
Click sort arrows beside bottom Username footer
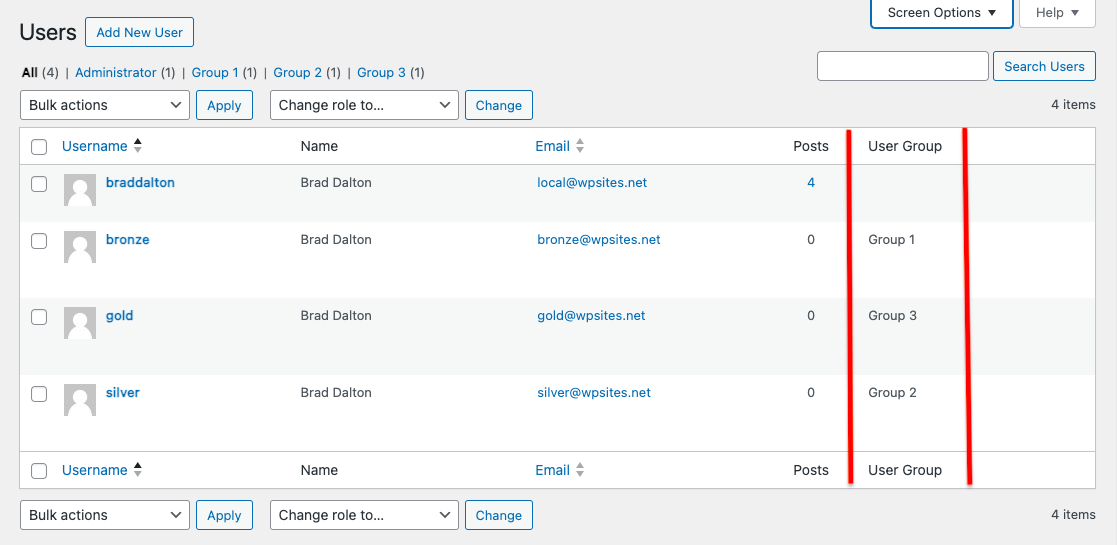point(138,470)
